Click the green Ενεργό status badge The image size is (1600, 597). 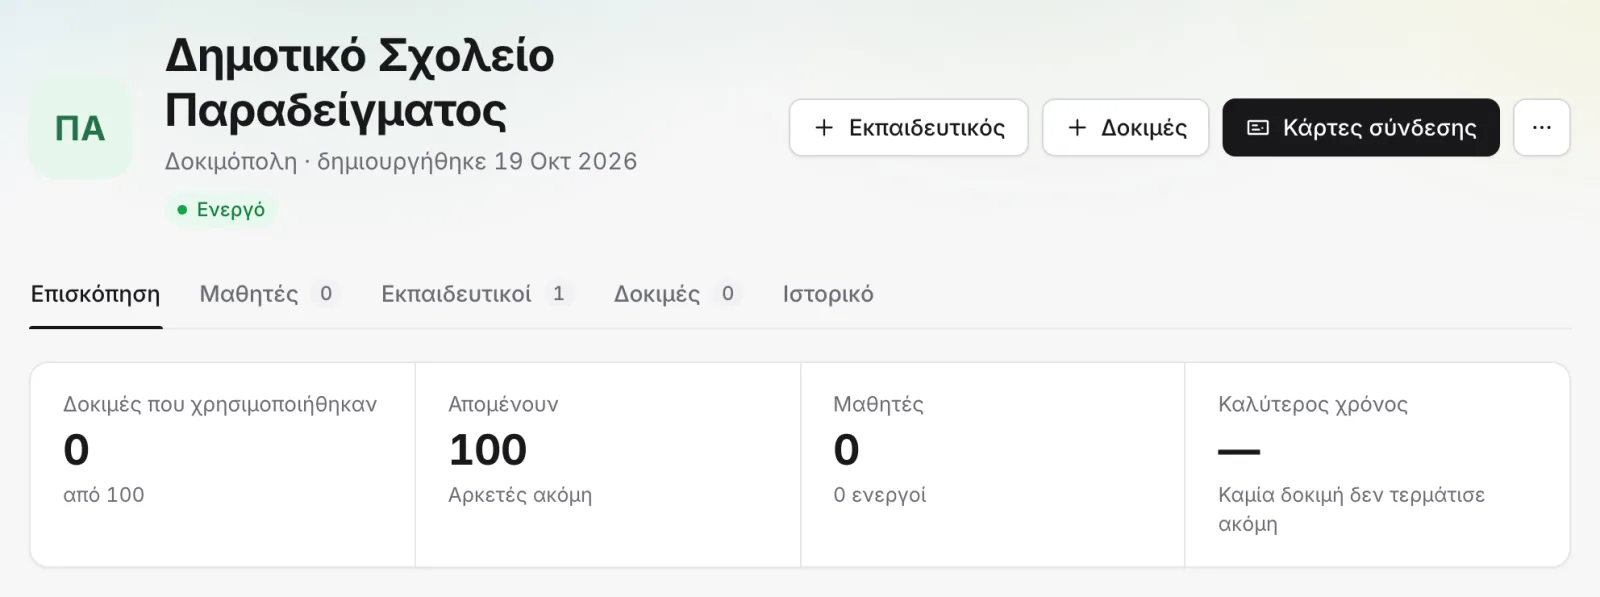coord(221,210)
